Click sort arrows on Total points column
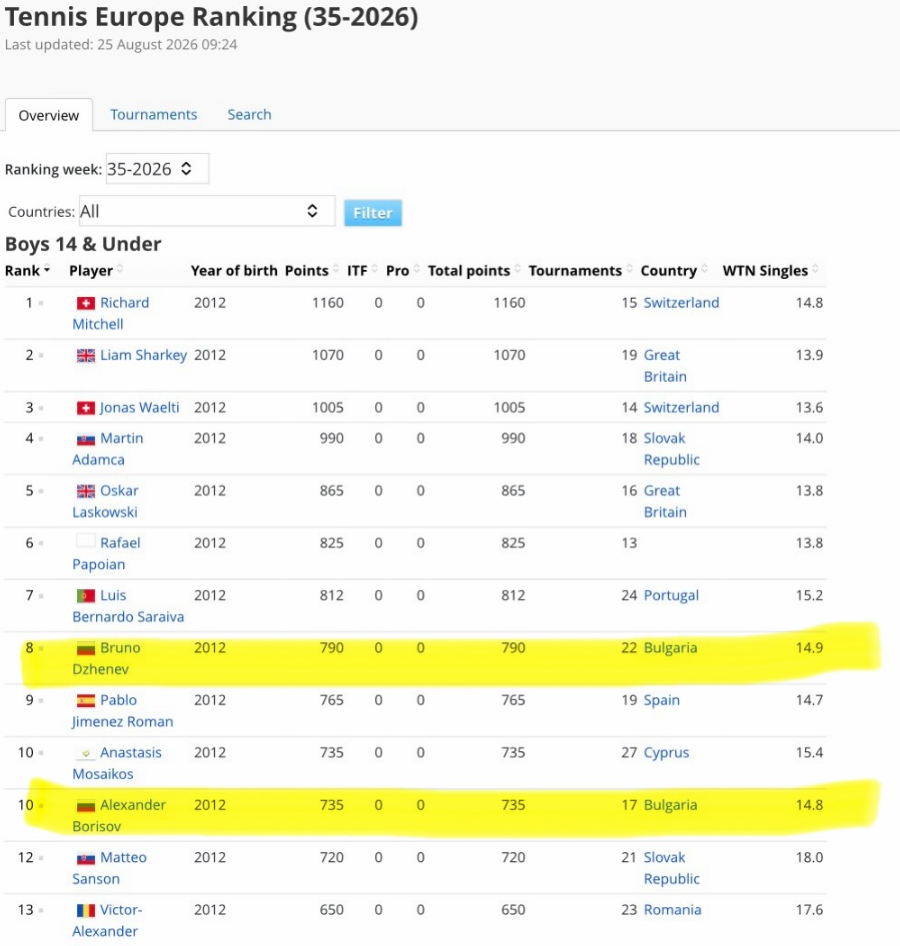Image resolution: width=900 pixels, height=946 pixels. click(518, 270)
